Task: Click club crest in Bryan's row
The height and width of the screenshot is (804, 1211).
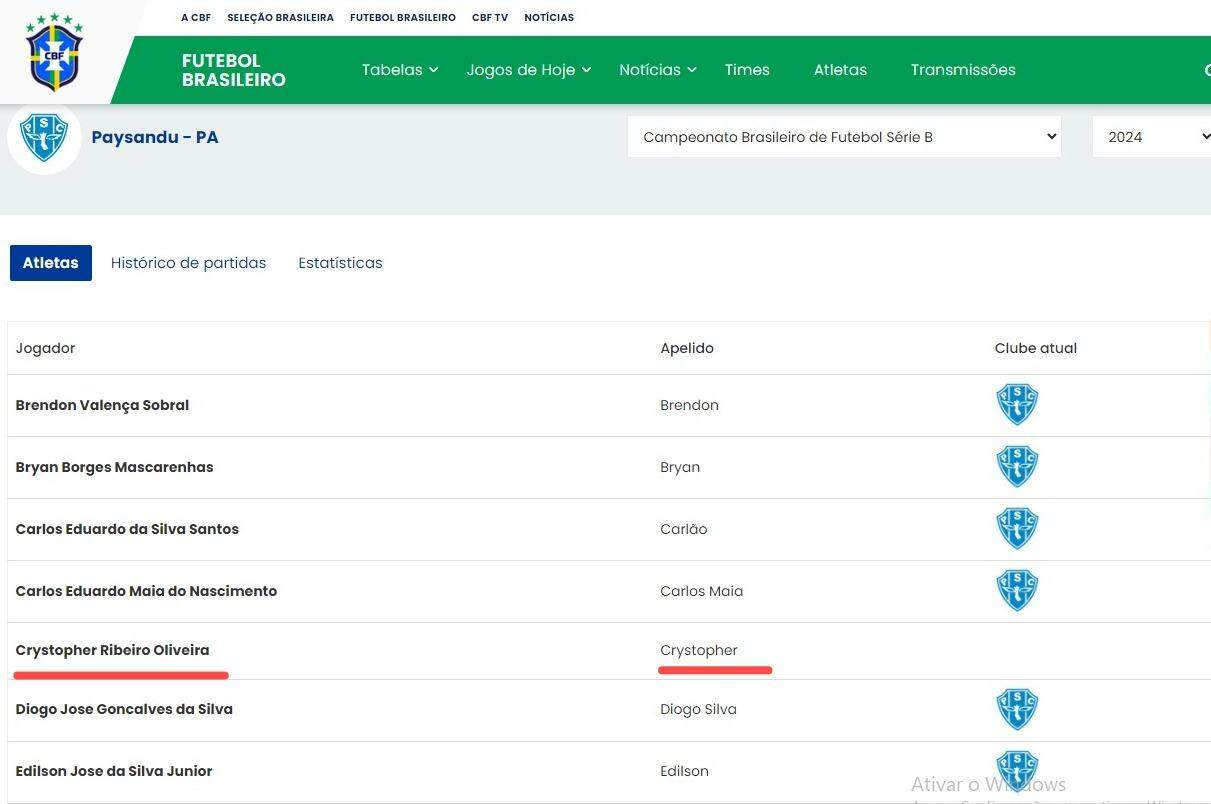Action: tap(1017, 467)
